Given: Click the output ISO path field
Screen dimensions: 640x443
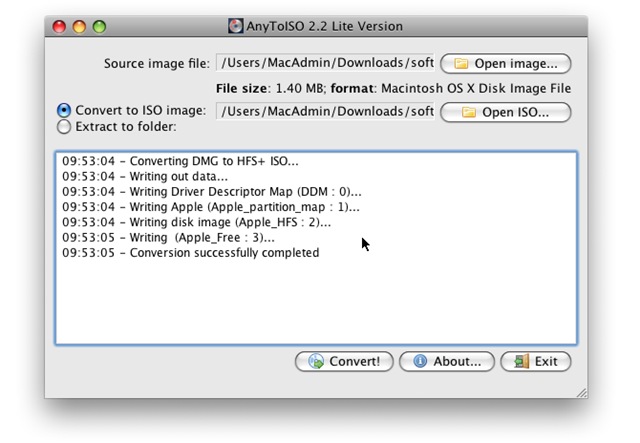Looking at the screenshot, I should pos(325,111).
